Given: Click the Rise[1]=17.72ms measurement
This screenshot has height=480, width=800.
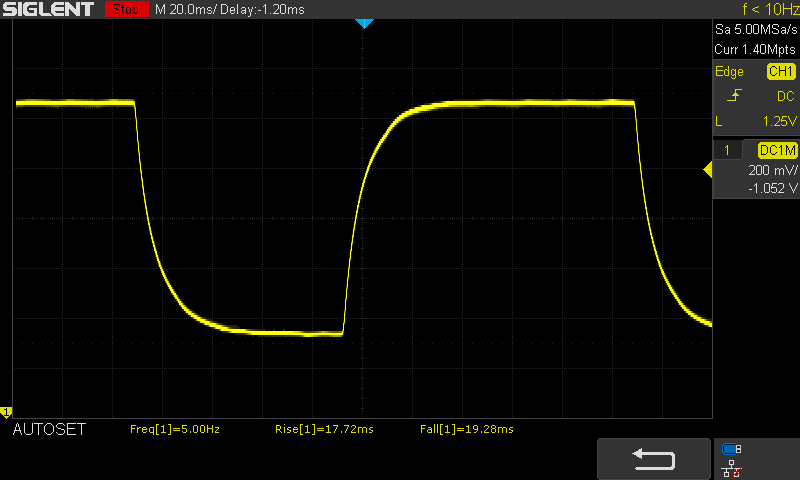Looking at the screenshot, I should [324, 430].
